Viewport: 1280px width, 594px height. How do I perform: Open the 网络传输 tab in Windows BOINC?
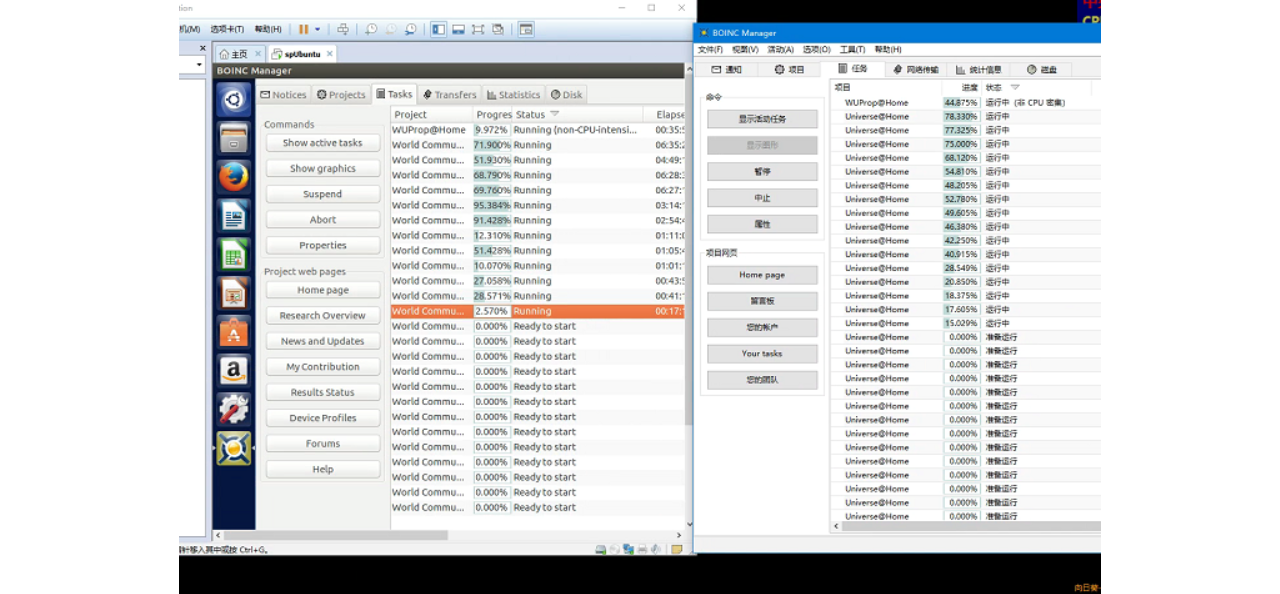tap(915, 70)
